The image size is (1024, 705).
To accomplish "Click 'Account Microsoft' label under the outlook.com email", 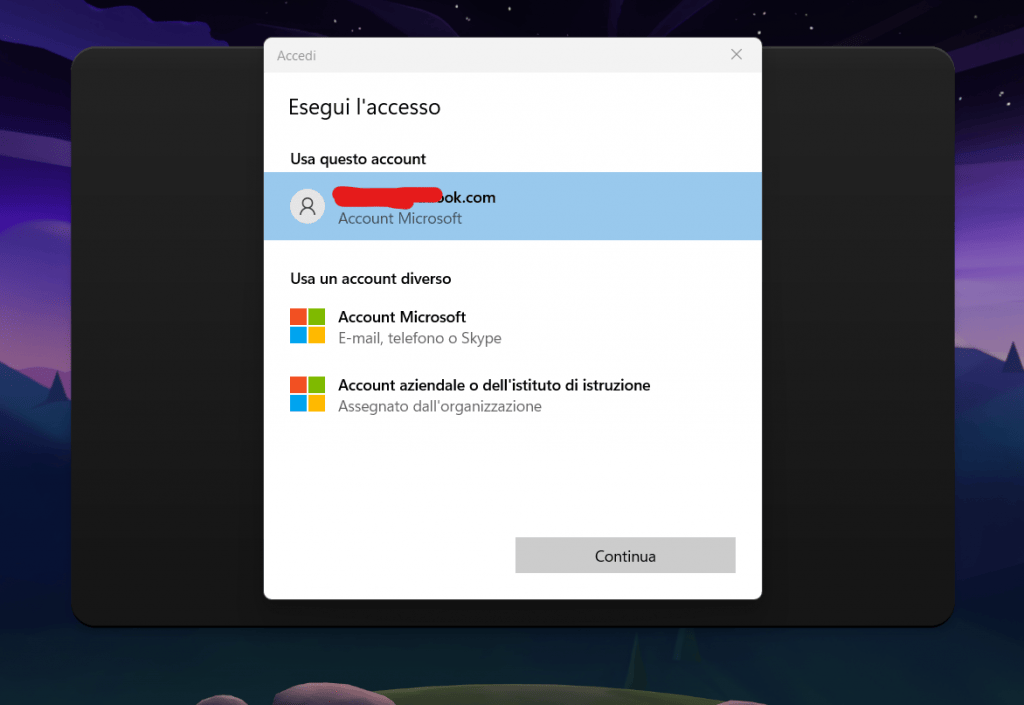I will click(x=400, y=219).
